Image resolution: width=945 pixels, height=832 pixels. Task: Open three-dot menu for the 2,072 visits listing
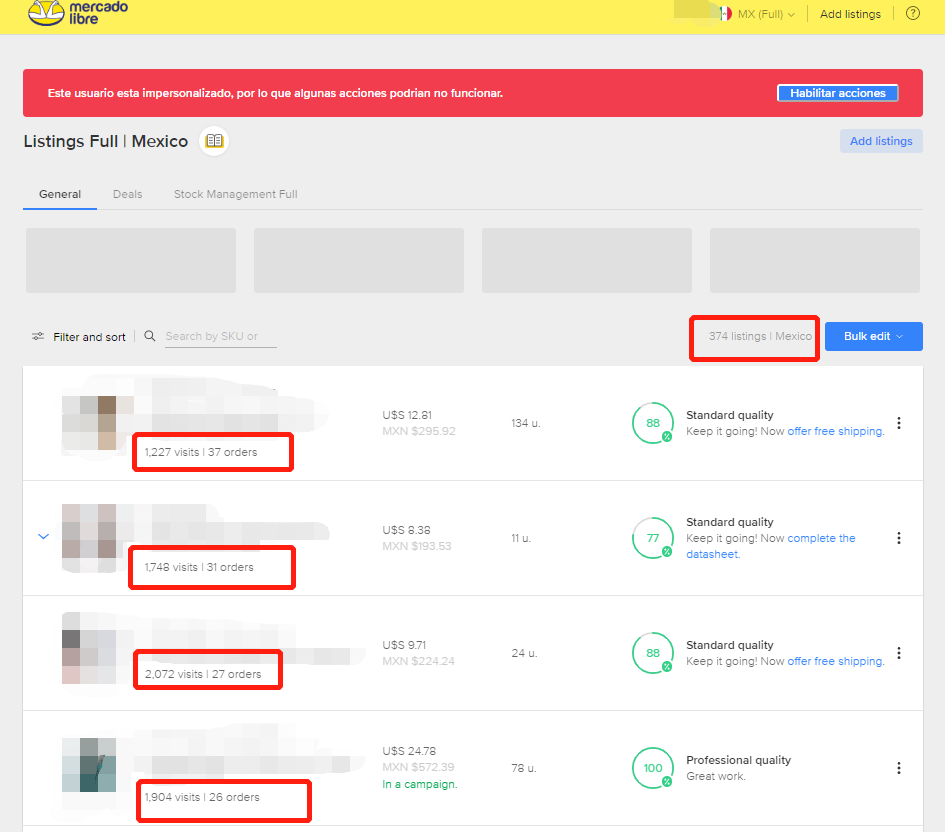(x=898, y=653)
